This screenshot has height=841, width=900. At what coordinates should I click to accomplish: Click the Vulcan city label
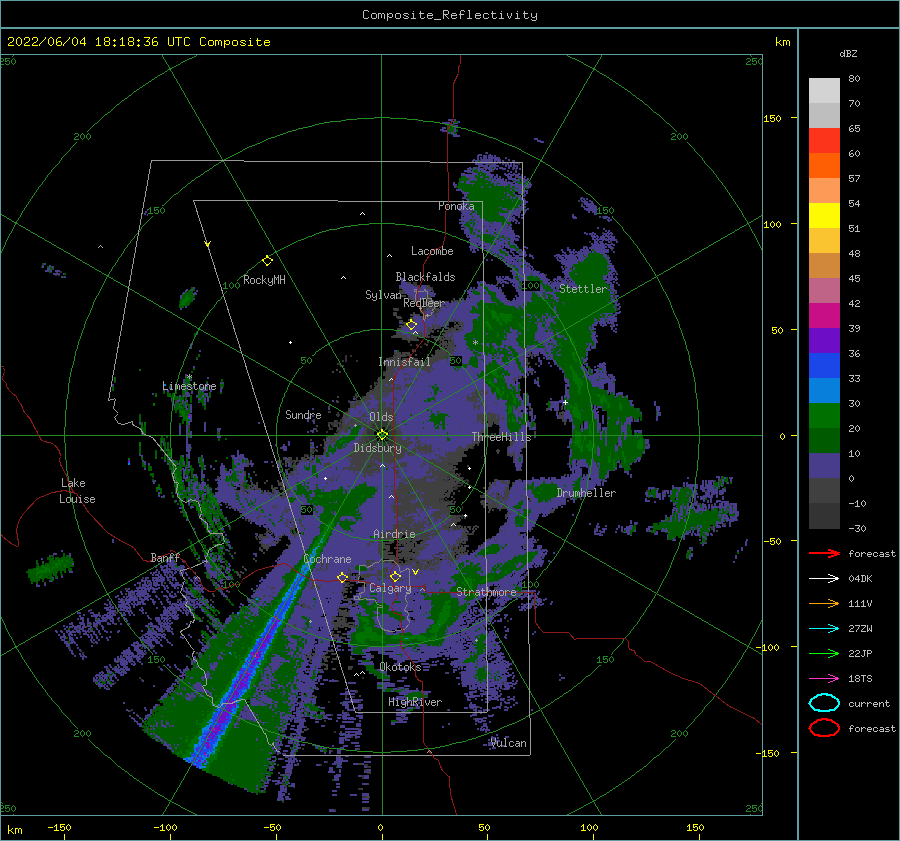click(509, 743)
